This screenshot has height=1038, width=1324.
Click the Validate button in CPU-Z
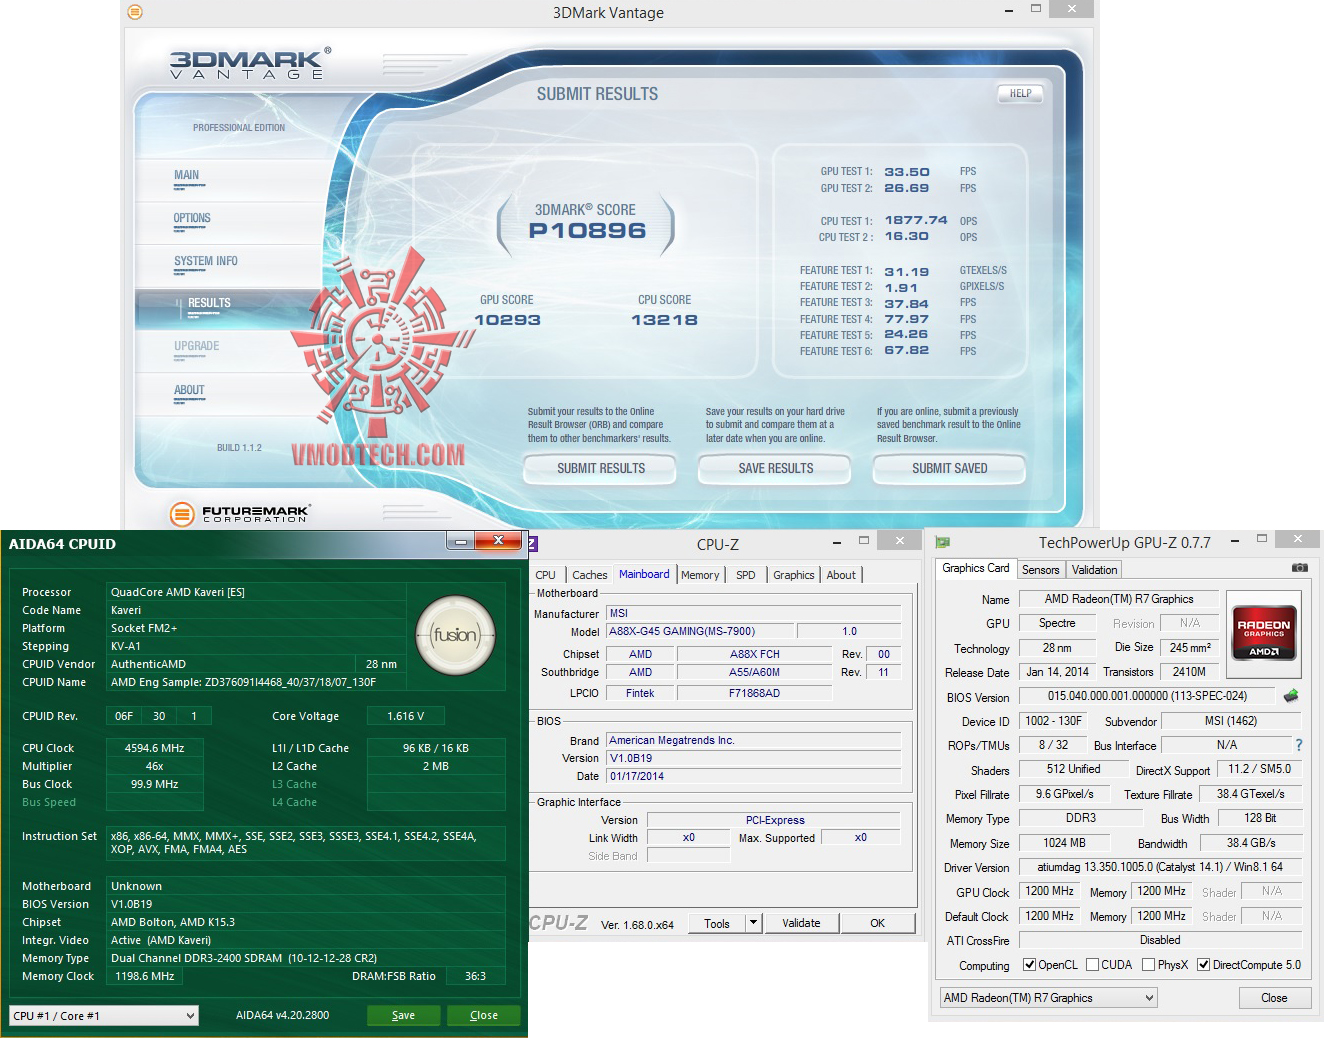click(801, 923)
